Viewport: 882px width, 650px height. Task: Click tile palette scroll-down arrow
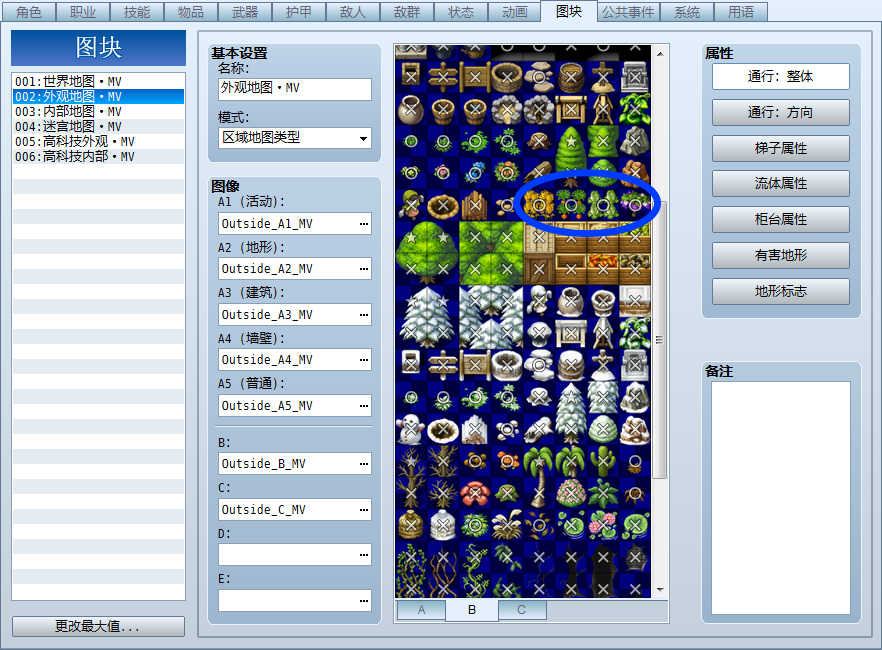[x=660, y=590]
